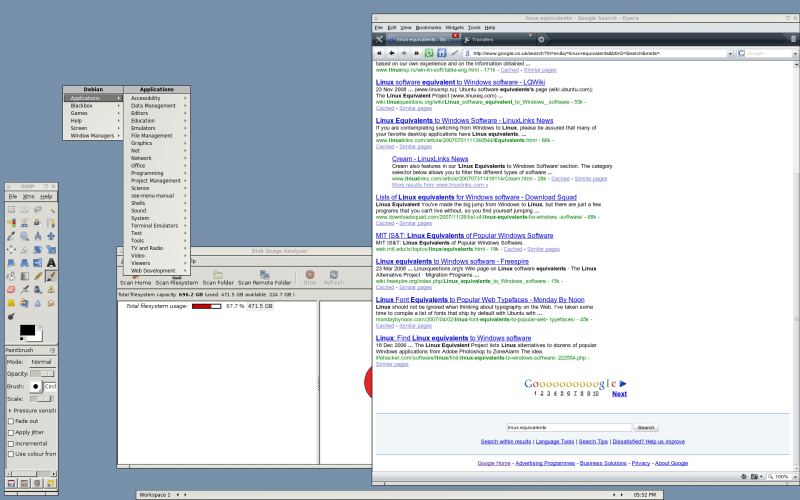Image resolution: width=800 pixels, height=500 pixels.
Task: Expand Pressure sensitivity options in GIMP
Action: pos(10,411)
